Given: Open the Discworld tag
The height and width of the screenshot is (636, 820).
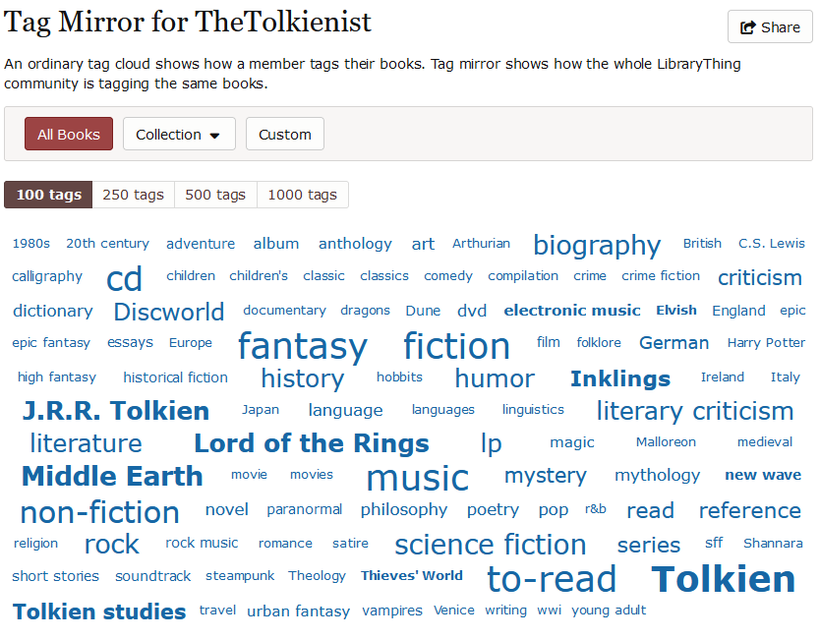Looking at the screenshot, I should tap(169, 312).
